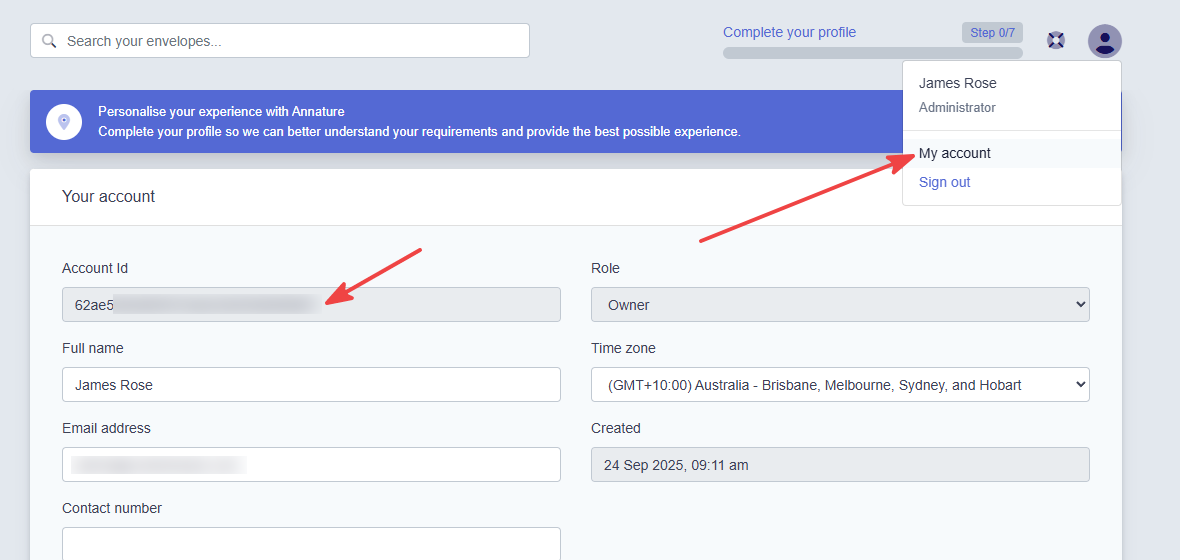Click the Email address field
Screen dimensions: 1180x560
311,464
